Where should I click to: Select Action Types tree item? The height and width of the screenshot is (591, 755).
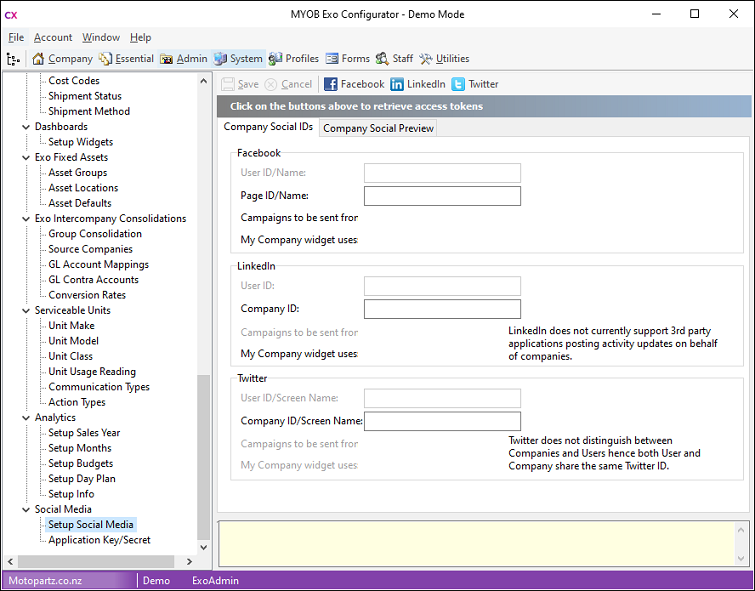pyautogui.click(x=77, y=402)
